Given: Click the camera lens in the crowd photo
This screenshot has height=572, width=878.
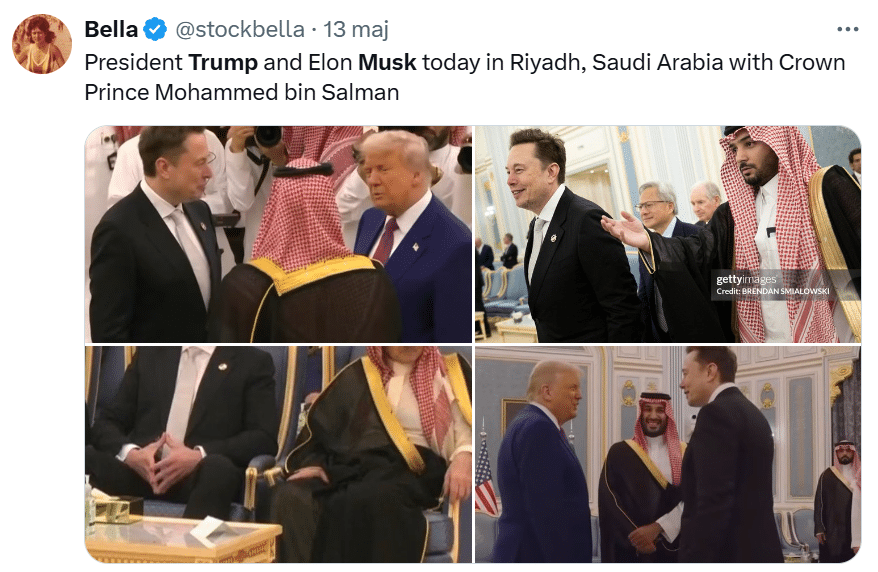Looking at the screenshot, I should pyautogui.click(x=268, y=136).
